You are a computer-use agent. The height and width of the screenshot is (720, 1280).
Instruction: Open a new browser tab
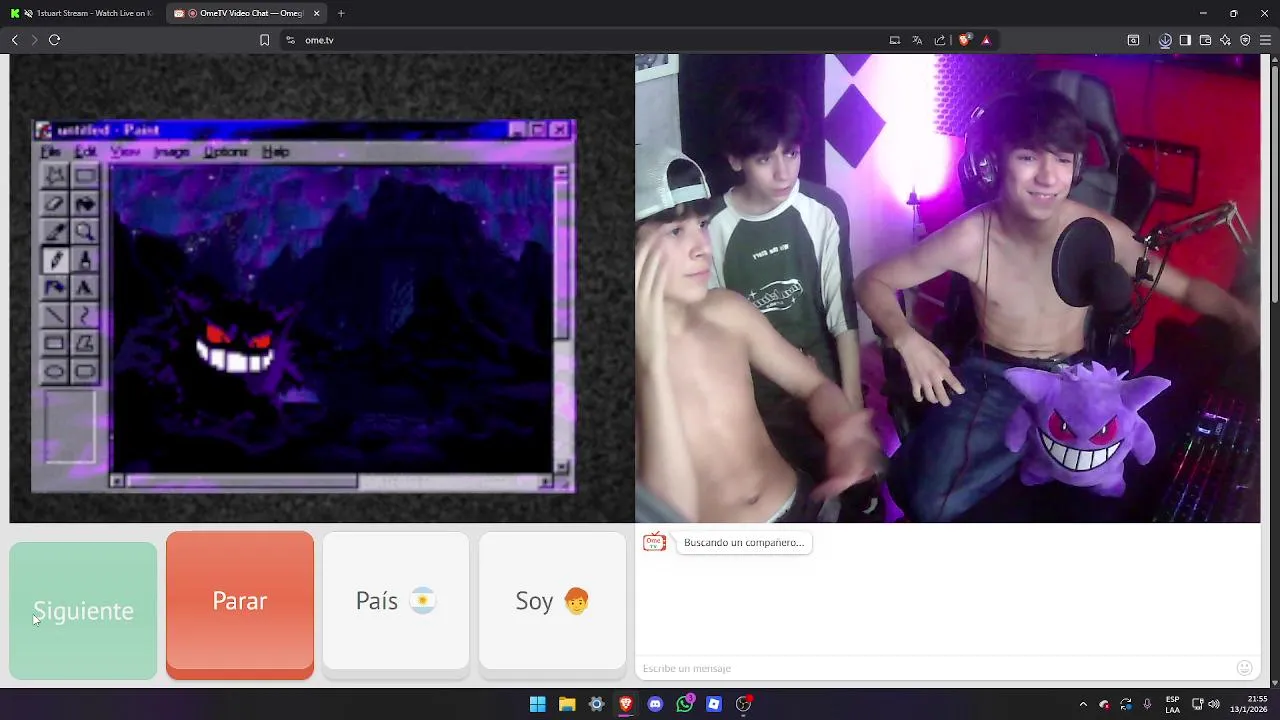(x=341, y=13)
